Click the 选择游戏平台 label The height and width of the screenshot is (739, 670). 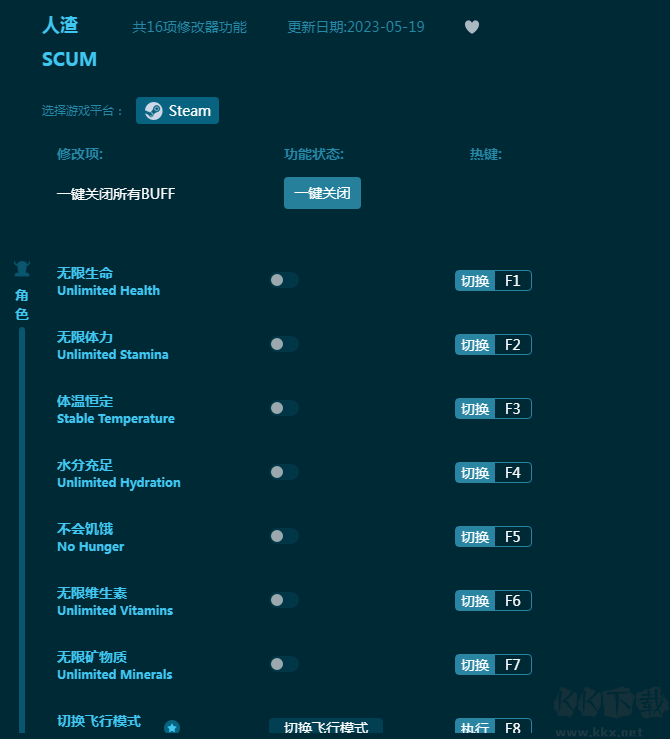(x=82, y=111)
